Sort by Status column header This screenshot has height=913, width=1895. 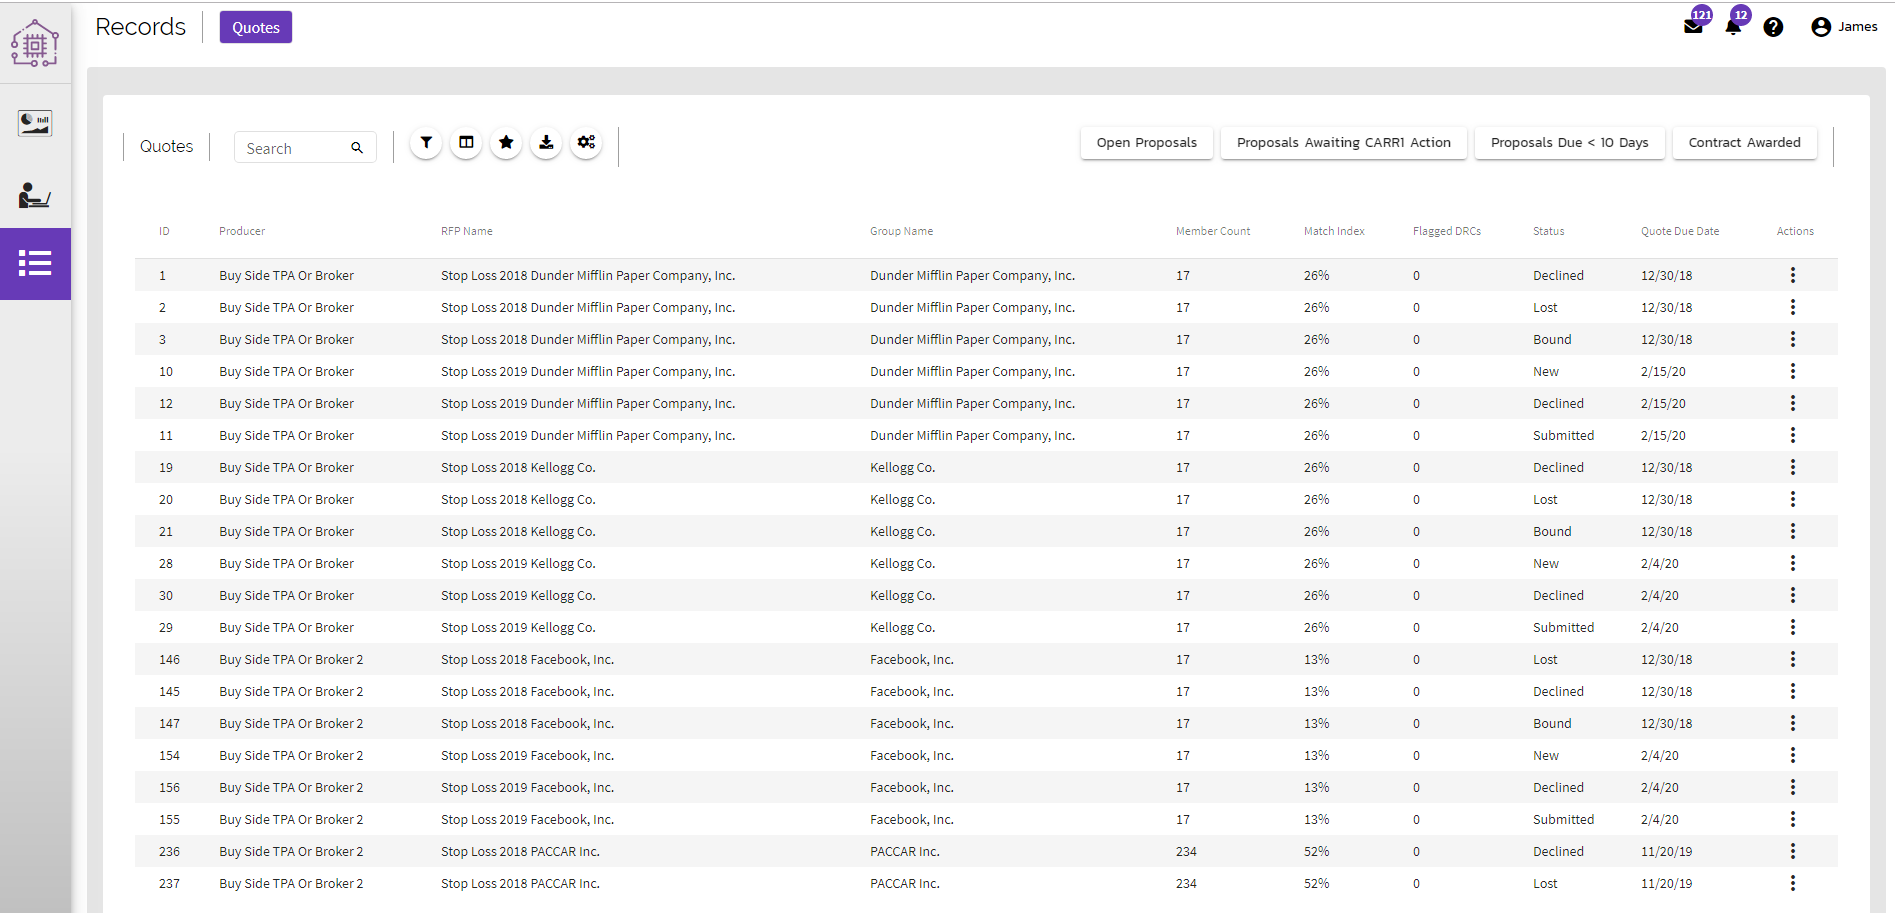[x=1549, y=231]
